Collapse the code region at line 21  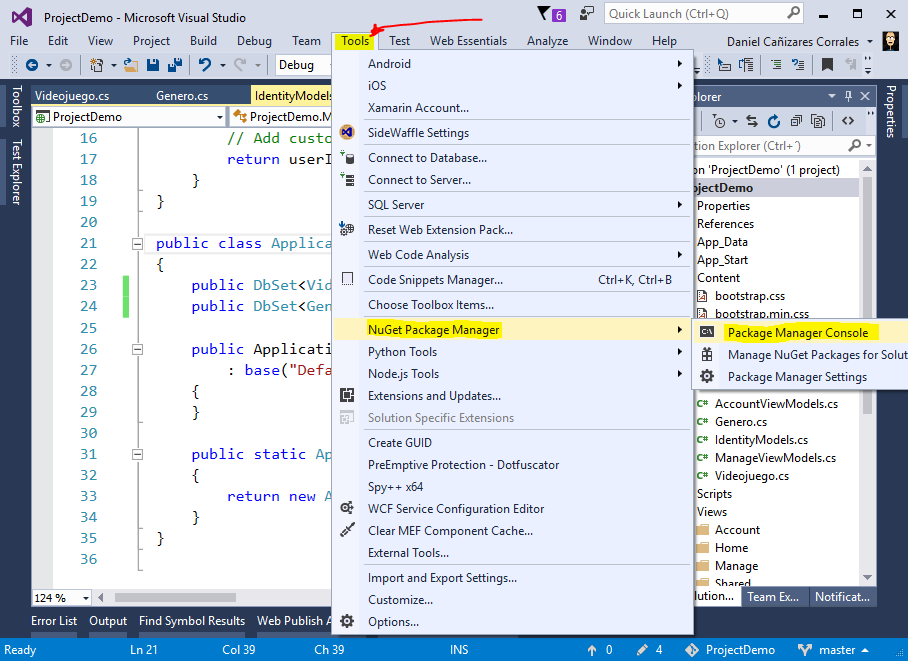click(x=137, y=244)
